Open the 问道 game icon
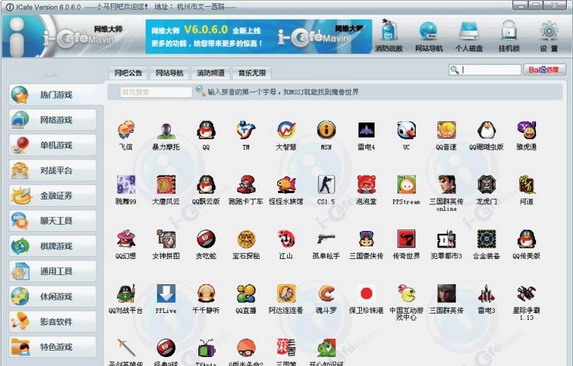 526,184
